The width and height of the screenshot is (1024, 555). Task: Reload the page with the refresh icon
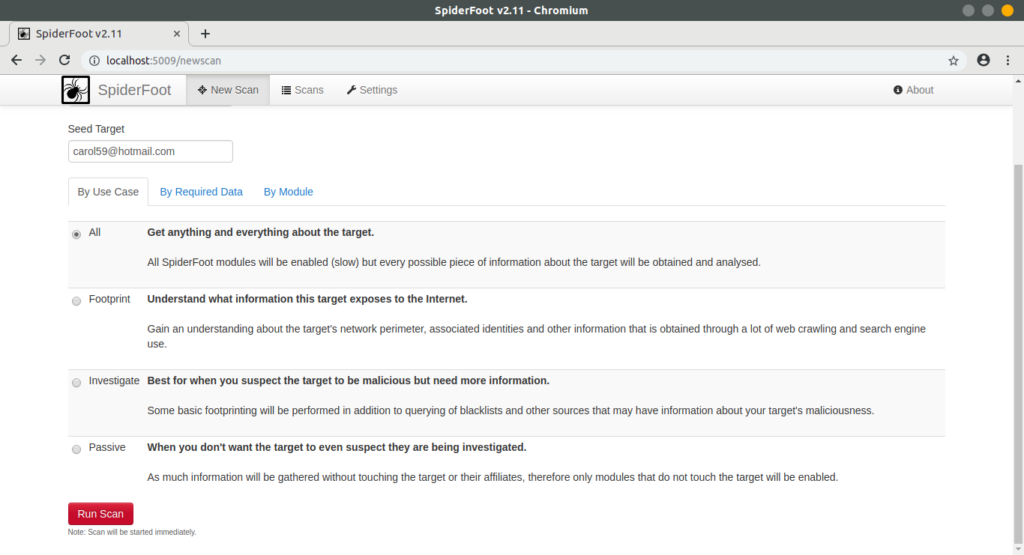tap(65, 60)
